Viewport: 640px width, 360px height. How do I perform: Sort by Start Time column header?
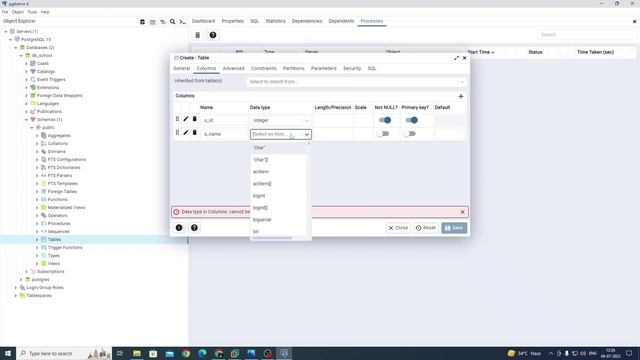click(x=481, y=52)
